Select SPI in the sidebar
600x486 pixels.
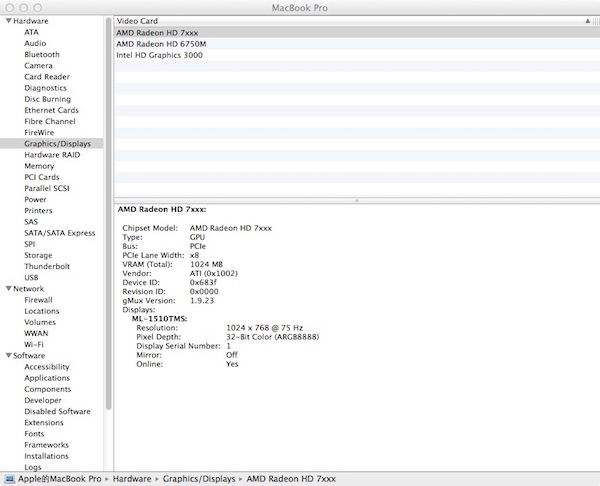(29, 244)
